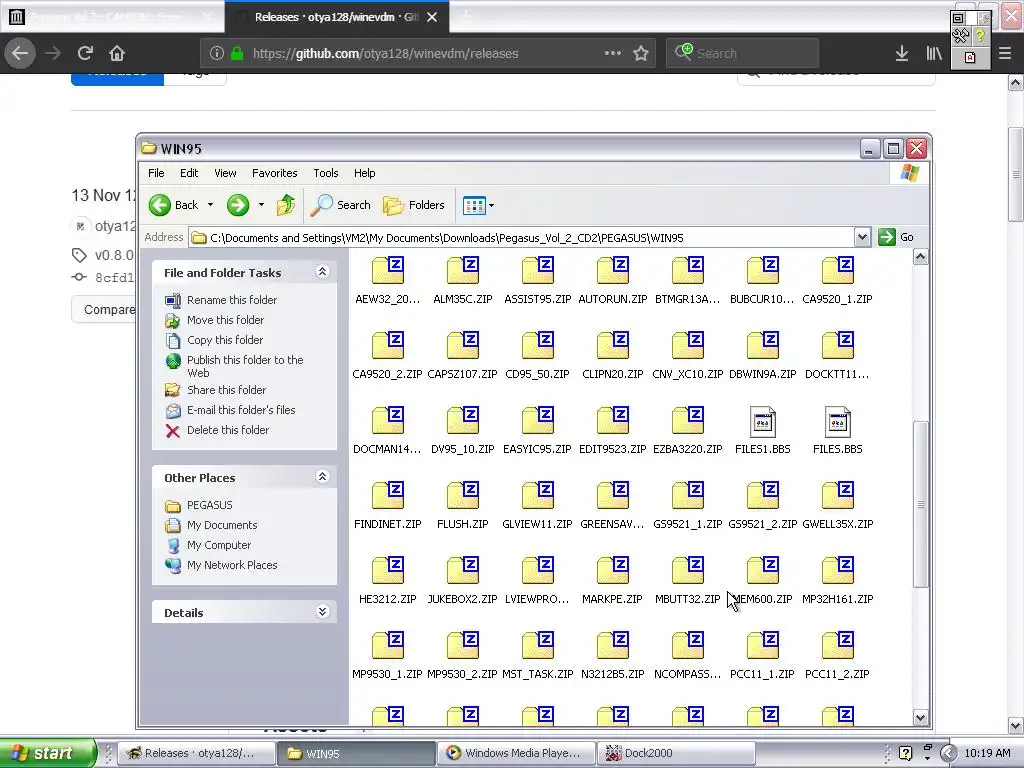
Task: Open the Search pane in Explorer
Action: pyautogui.click(x=340, y=205)
